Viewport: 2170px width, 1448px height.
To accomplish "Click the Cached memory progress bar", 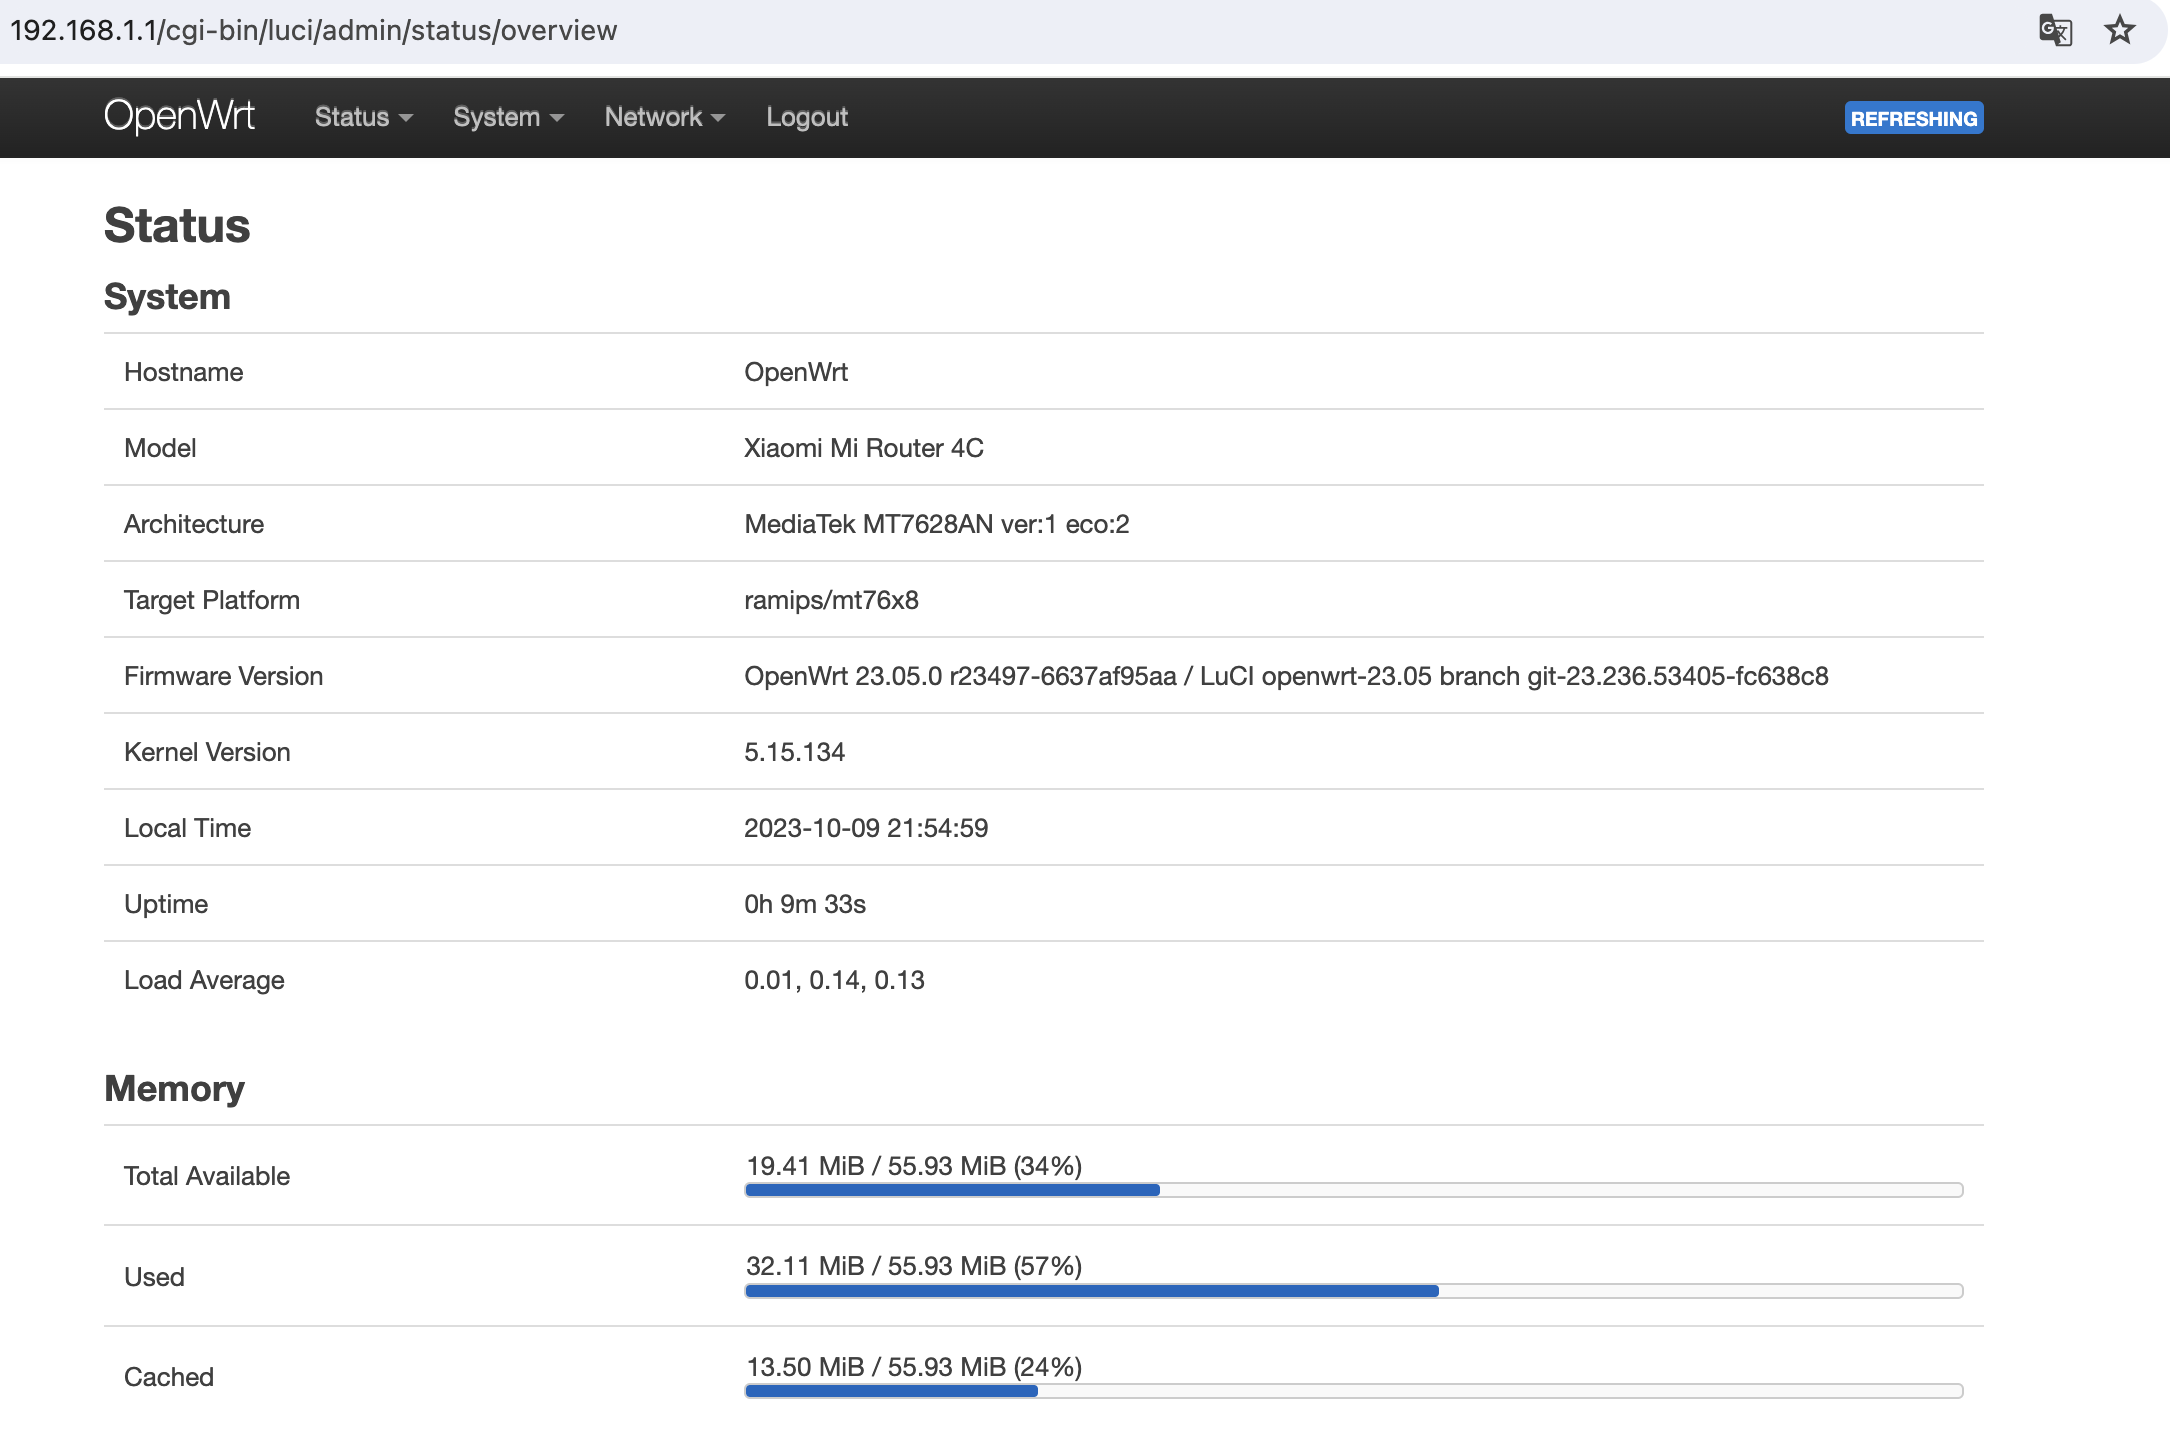I will click(1354, 1391).
